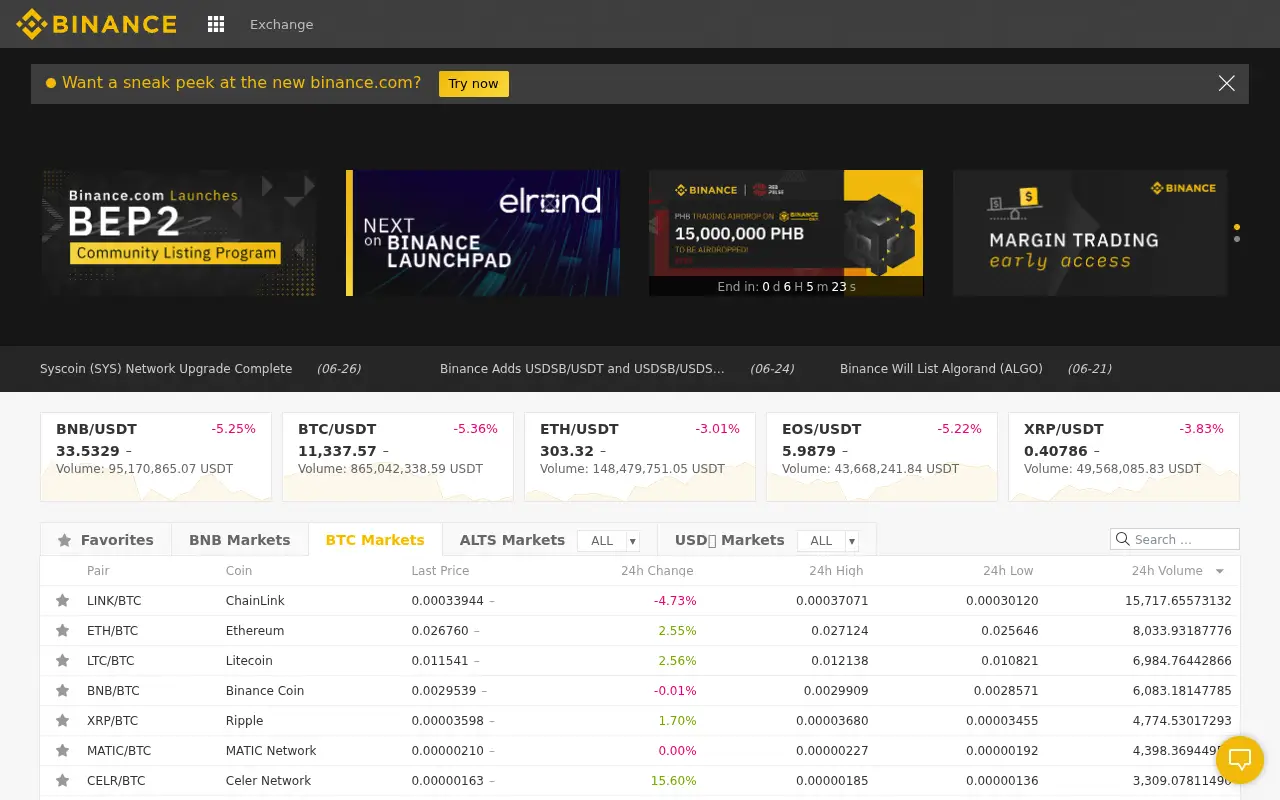1280x800 pixels.
Task: Open the BEP2 Community Listing banner
Action: pyautogui.click(x=180, y=233)
